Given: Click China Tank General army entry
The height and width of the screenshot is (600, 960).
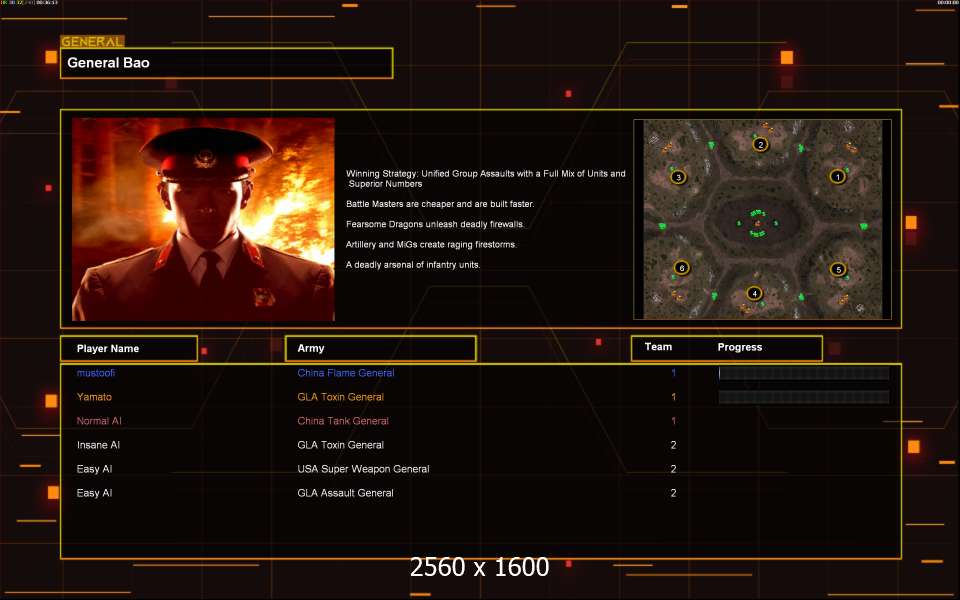Looking at the screenshot, I should [x=343, y=421].
